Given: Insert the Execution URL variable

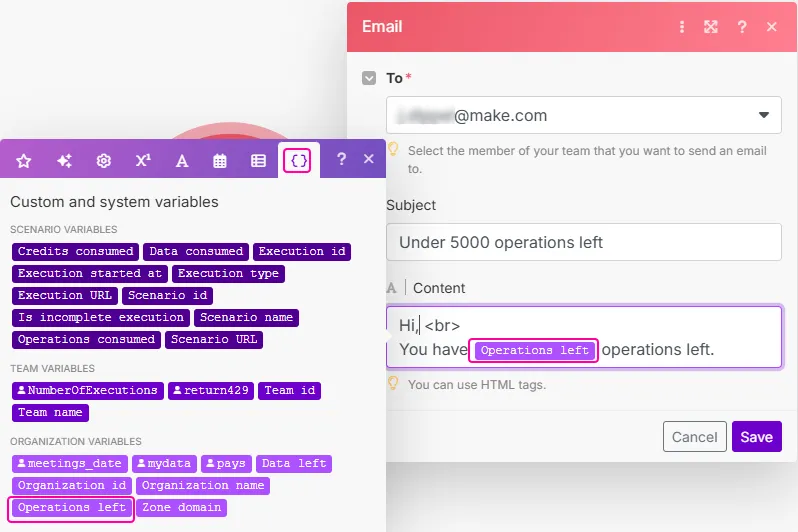Looking at the screenshot, I should [x=65, y=296].
